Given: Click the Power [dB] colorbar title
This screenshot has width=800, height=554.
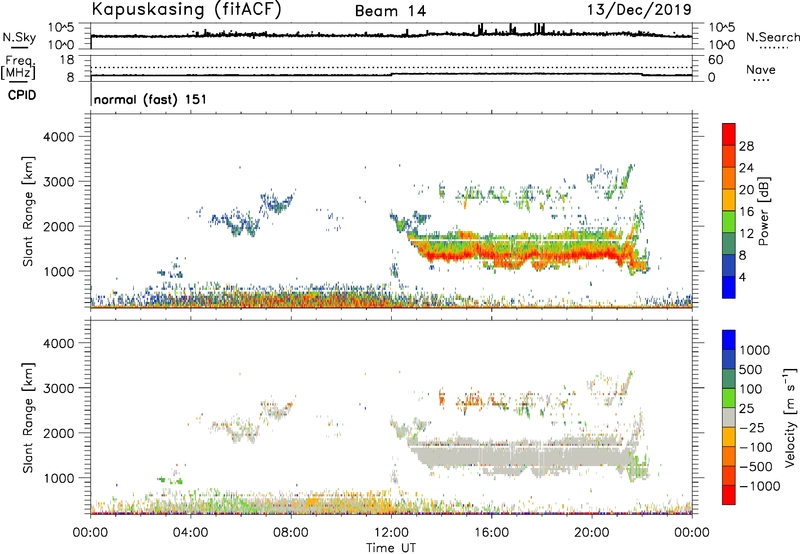Looking at the screenshot, I should 763,211.
